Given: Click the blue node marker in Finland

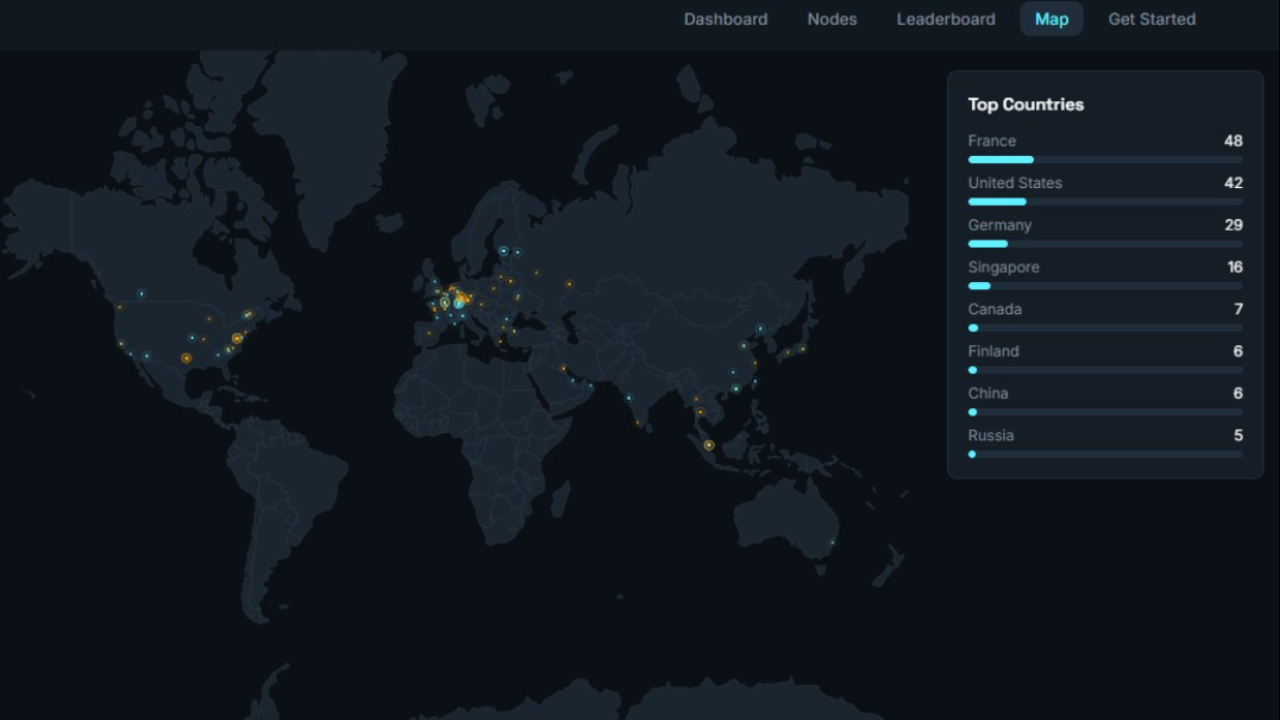Looking at the screenshot, I should pyautogui.click(x=504, y=251).
